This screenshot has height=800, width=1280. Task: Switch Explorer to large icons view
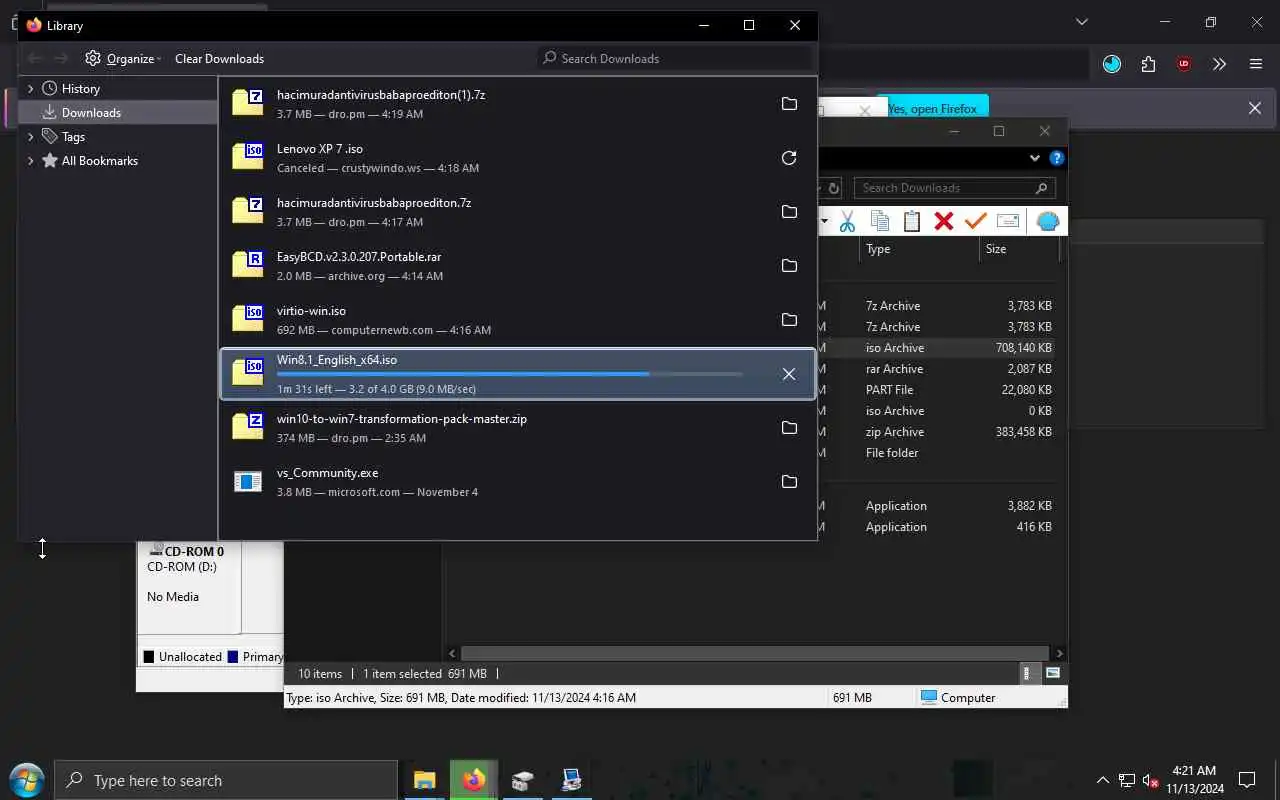point(1052,674)
